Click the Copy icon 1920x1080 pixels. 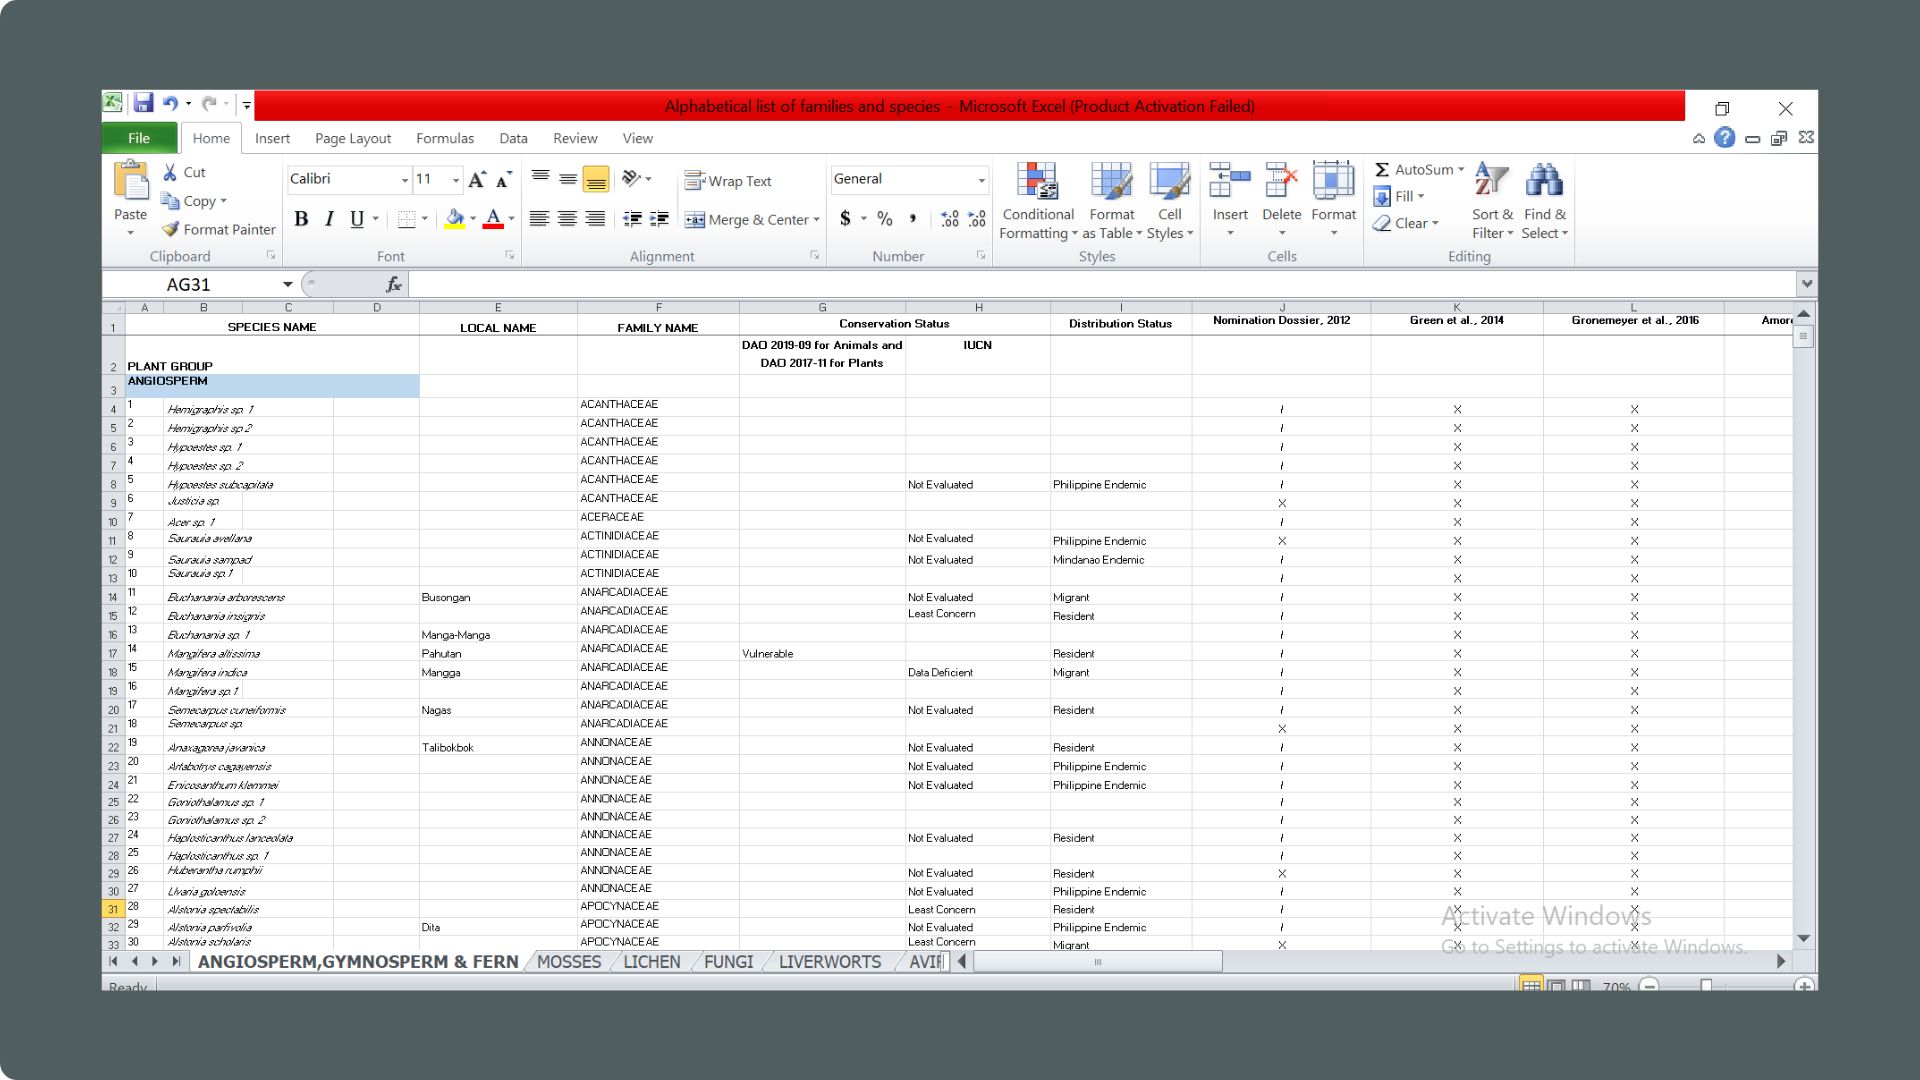(170, 201)
